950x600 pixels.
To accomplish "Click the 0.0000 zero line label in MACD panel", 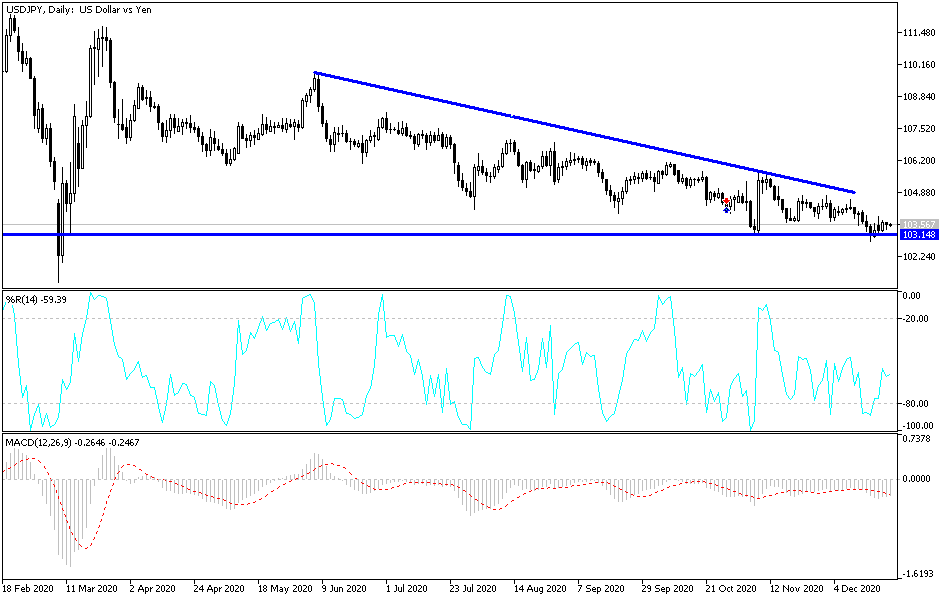I will coord(917,480).
